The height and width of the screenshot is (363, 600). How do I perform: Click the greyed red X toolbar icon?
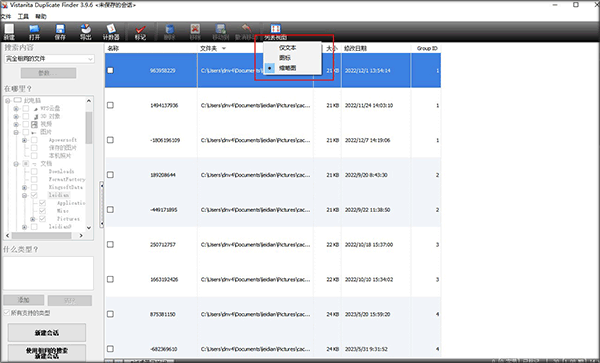pos(195,29)
